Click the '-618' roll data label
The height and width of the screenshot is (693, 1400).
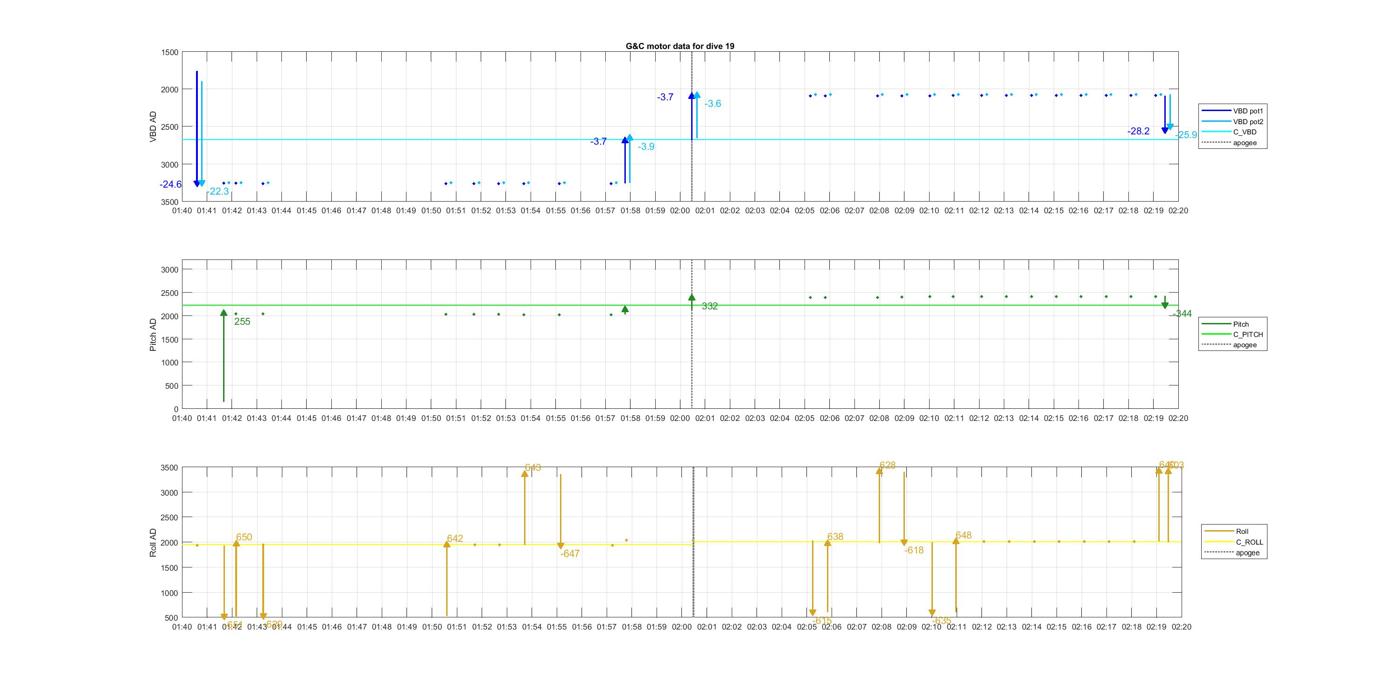point(914,550)
